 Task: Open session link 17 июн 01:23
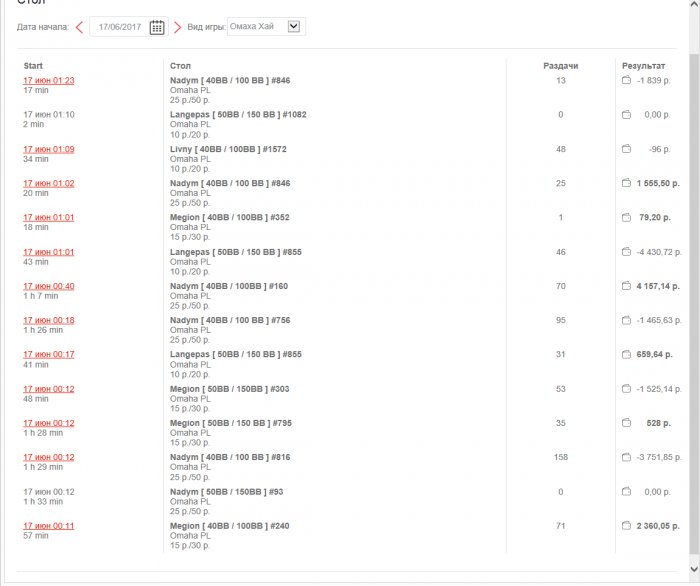pyautogui.click(x=48, y=81)
